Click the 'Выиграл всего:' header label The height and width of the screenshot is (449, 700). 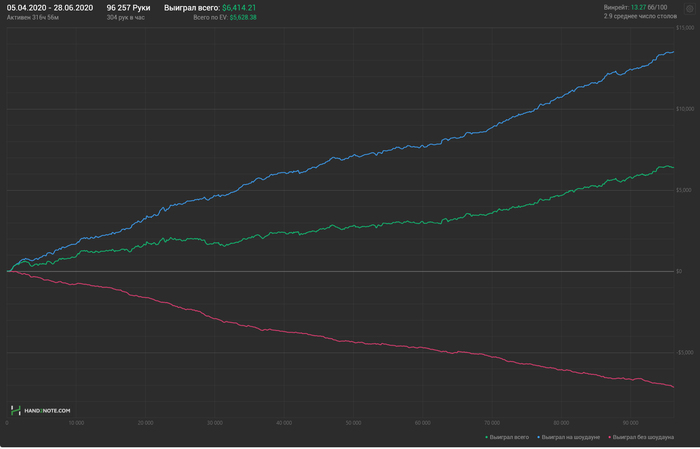point(192,8)
